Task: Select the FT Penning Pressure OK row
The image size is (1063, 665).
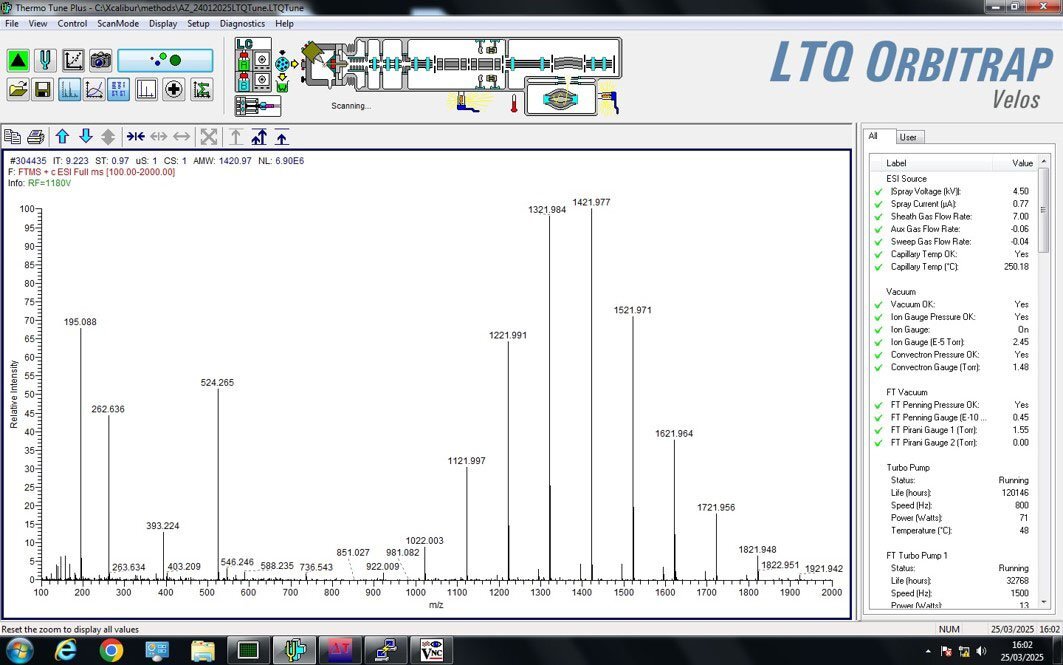Action: [x=953, y=405]
